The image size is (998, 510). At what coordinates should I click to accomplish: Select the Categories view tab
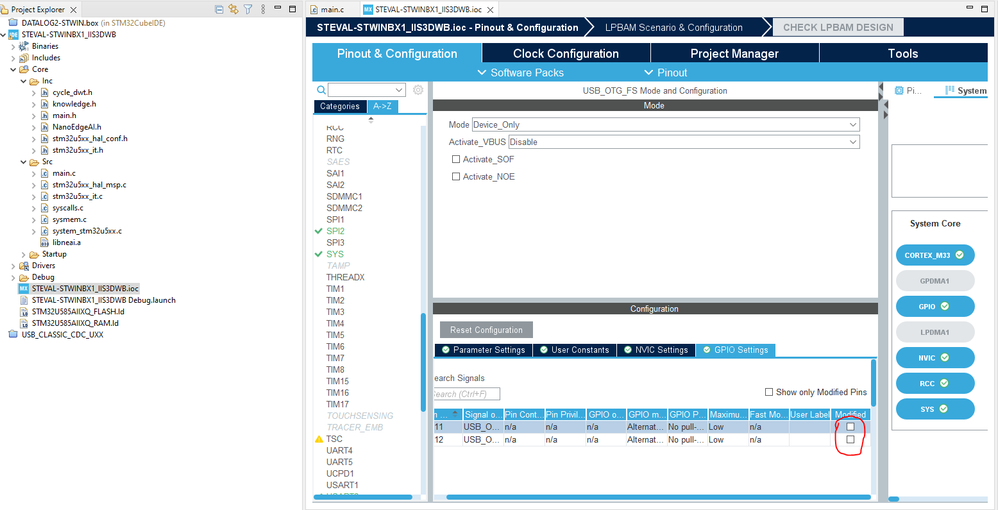pyautogui.click(x=340, y=106)
